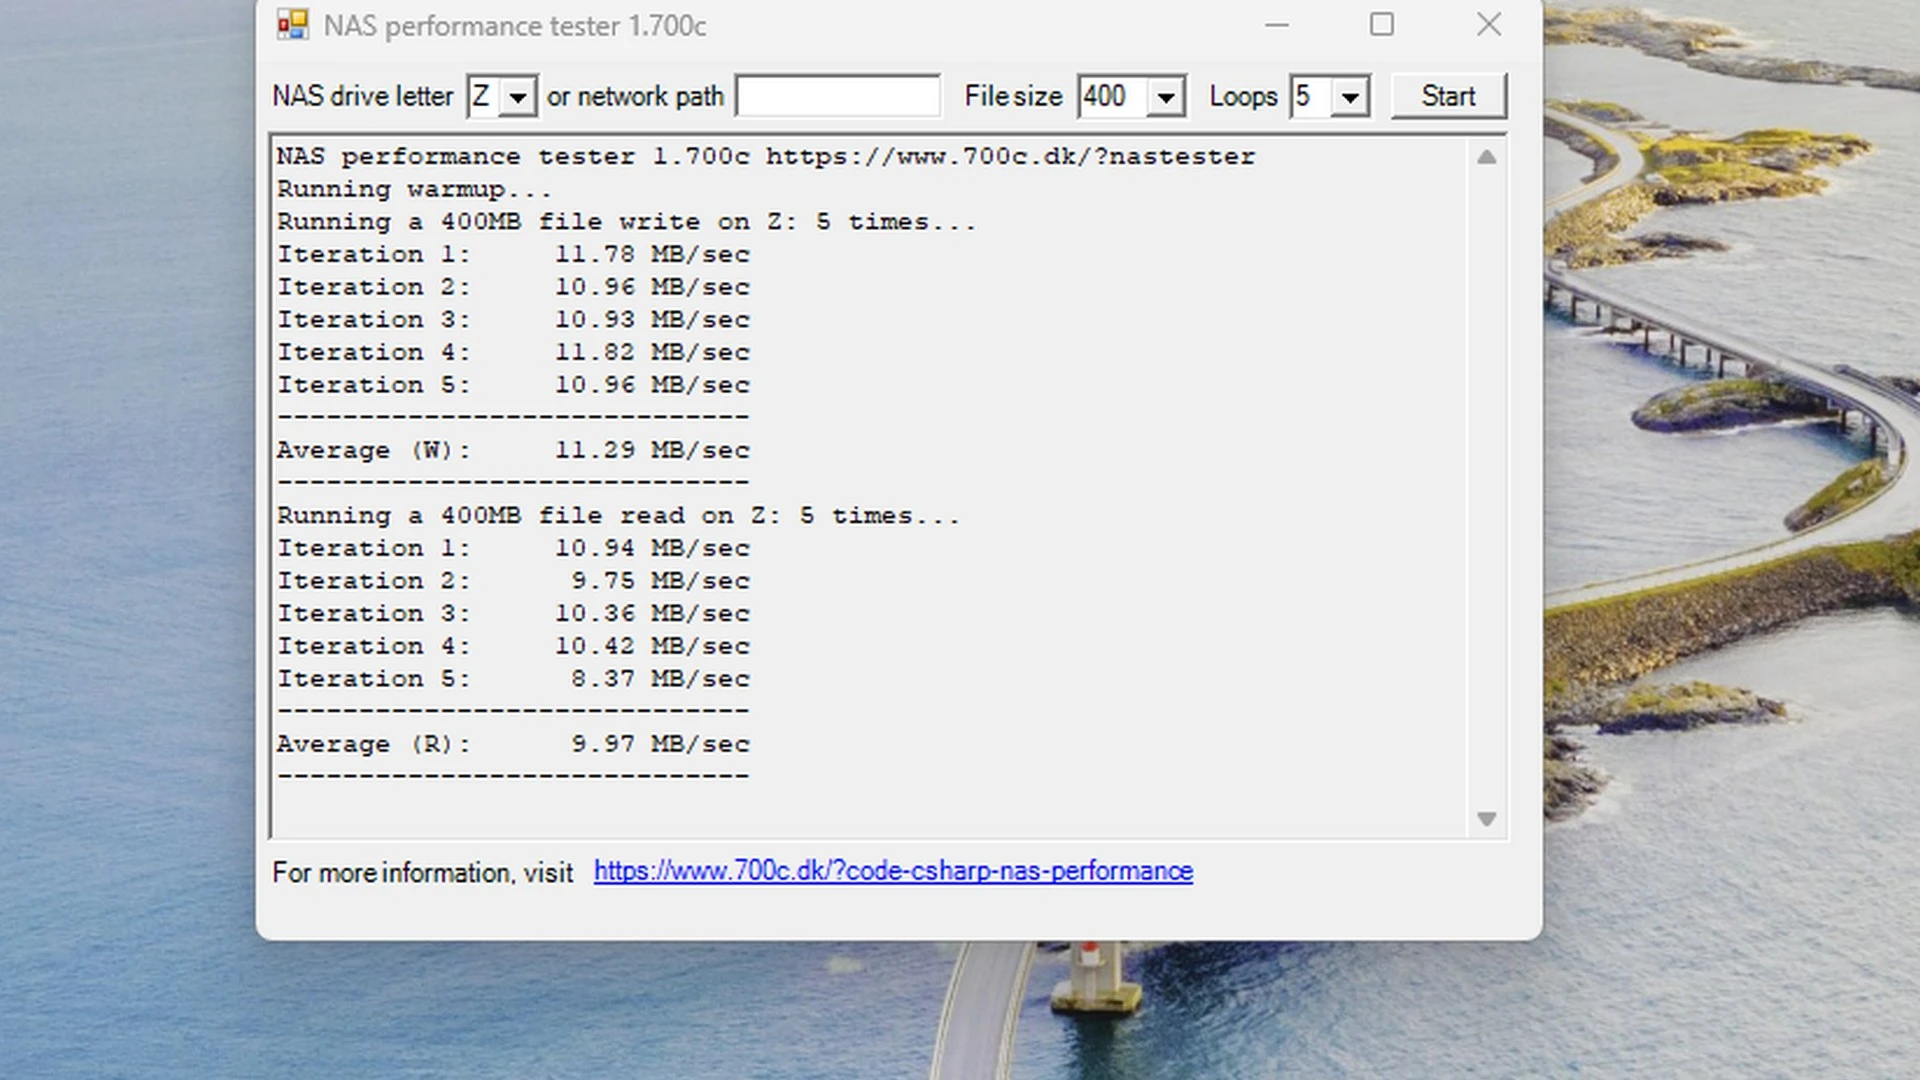The height and width of the screenshot is (1080, 1920).
Task: Close the NAS performance tester window
Action: coord(1489,25)
